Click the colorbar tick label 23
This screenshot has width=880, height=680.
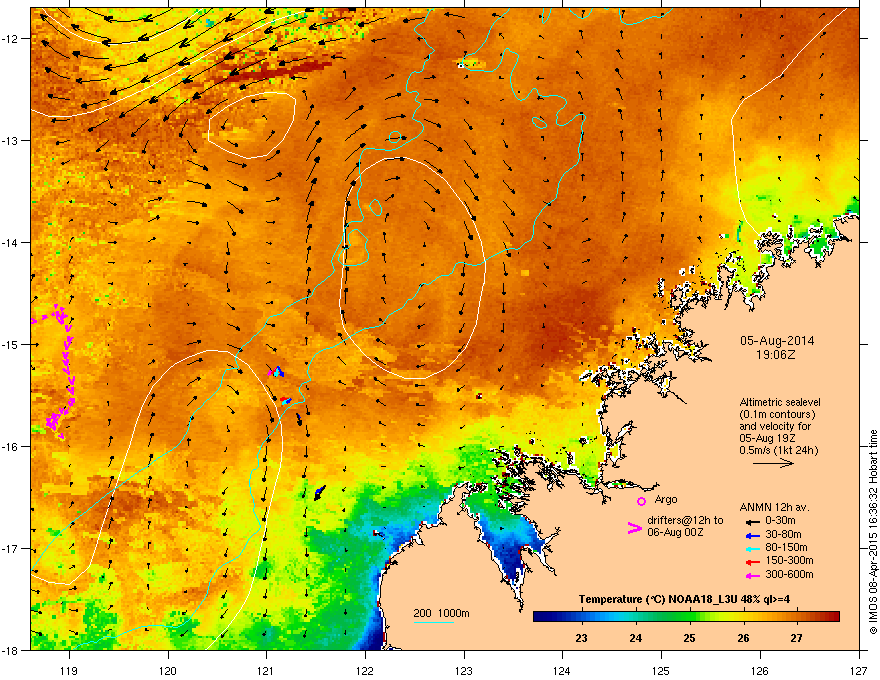point(581,638)
